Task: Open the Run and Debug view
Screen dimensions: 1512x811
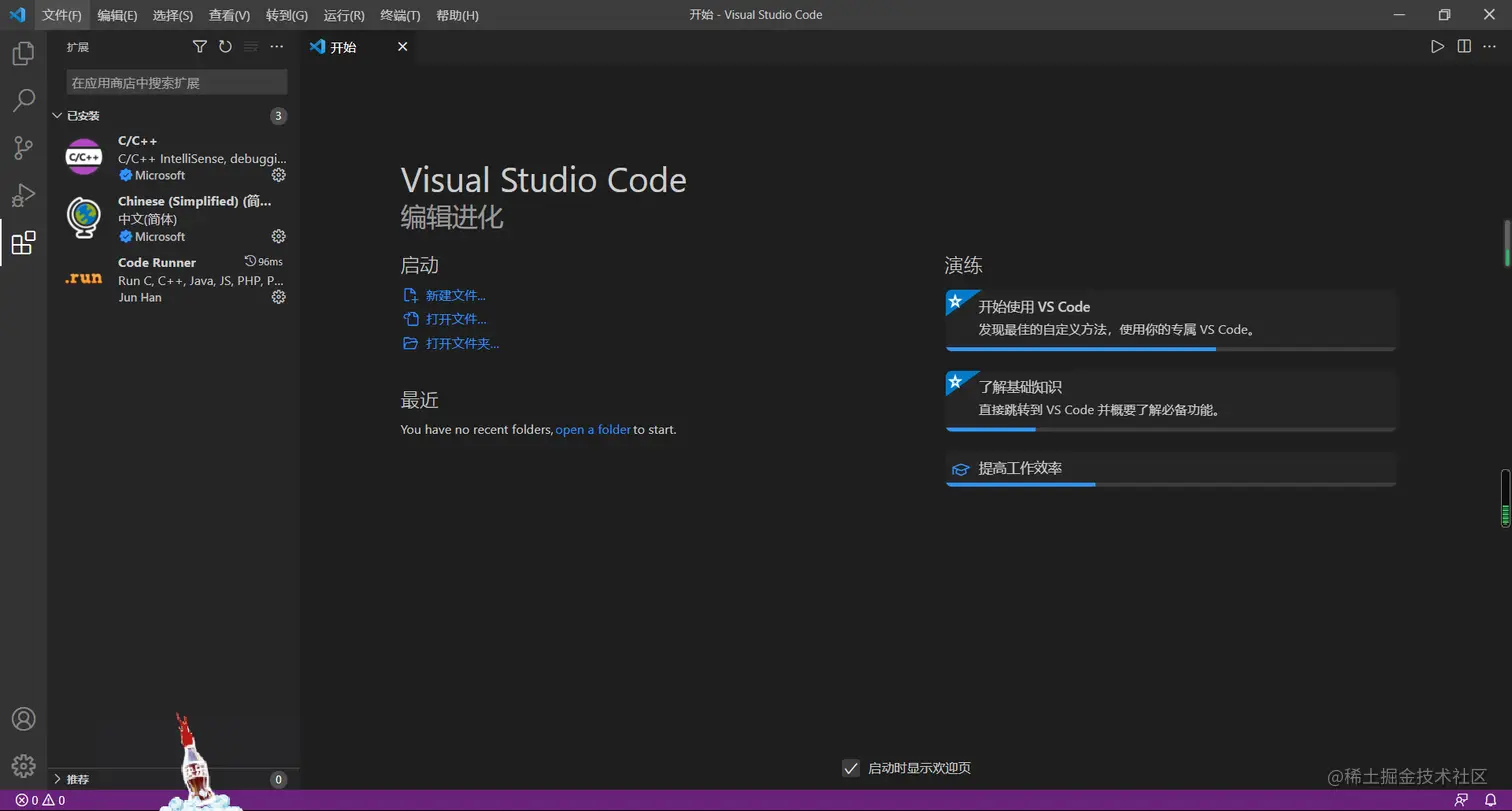Action: pyautogui.click(x=23, y=195)
